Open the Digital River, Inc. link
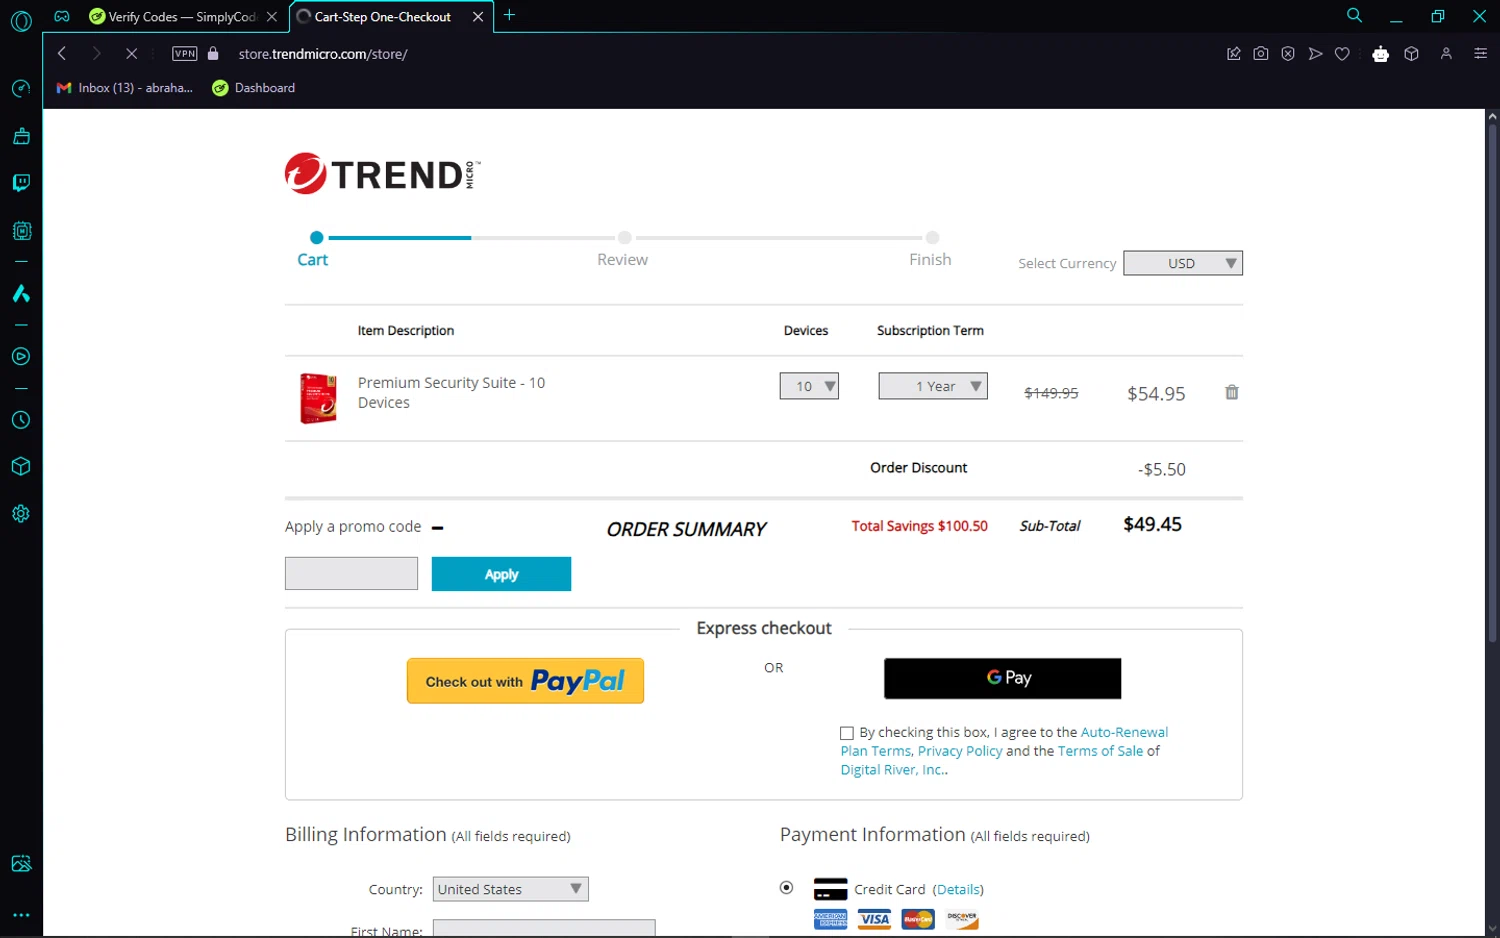The height and width of the screenshot is (938, 1500). tap(893, 770)
